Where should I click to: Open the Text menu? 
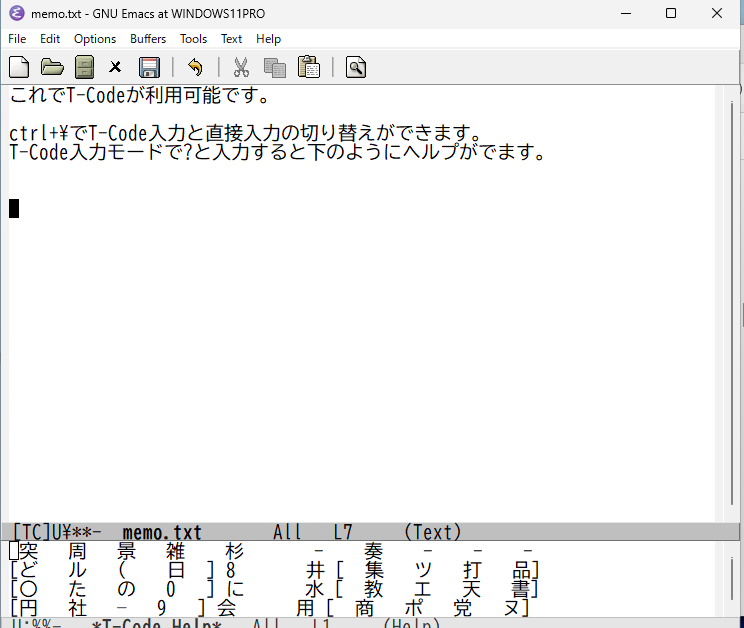(x=231, y=39)
